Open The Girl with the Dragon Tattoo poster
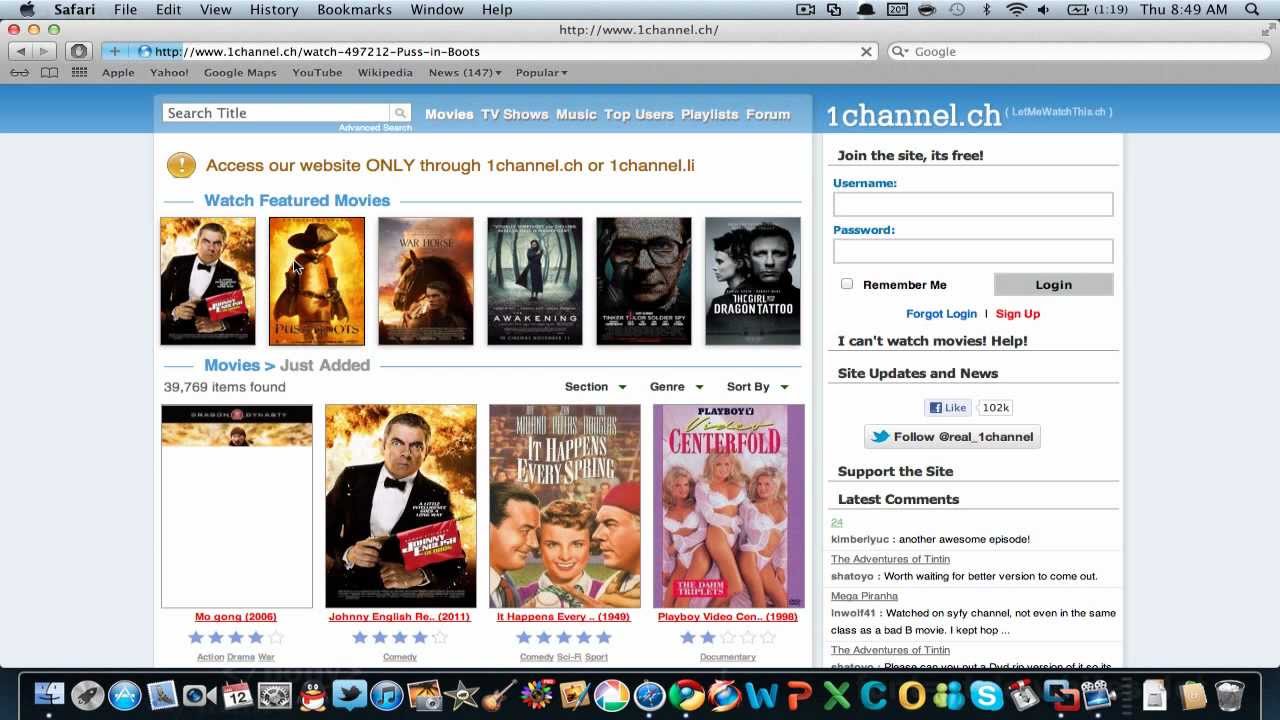1280x720 pixels. pyautogui.click(x=753, y=281)
